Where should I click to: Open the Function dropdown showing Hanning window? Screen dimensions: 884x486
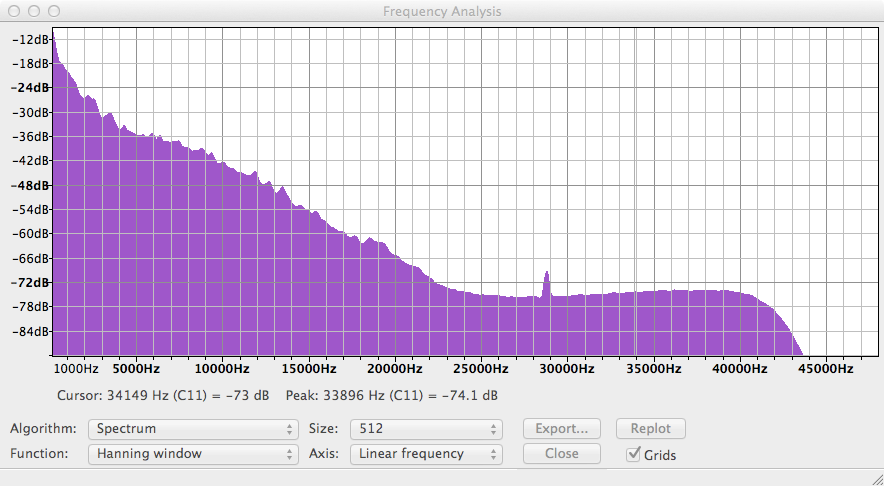tap(193, 454)
